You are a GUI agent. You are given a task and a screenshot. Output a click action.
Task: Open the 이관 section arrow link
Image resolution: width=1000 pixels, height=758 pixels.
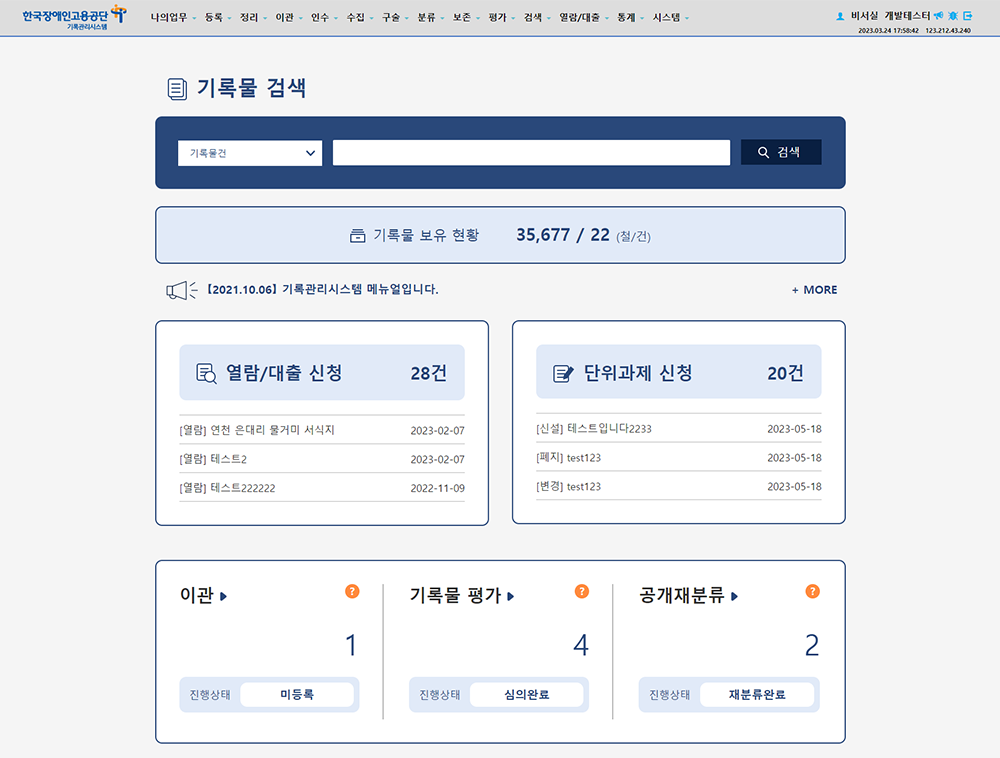[203, 595]
